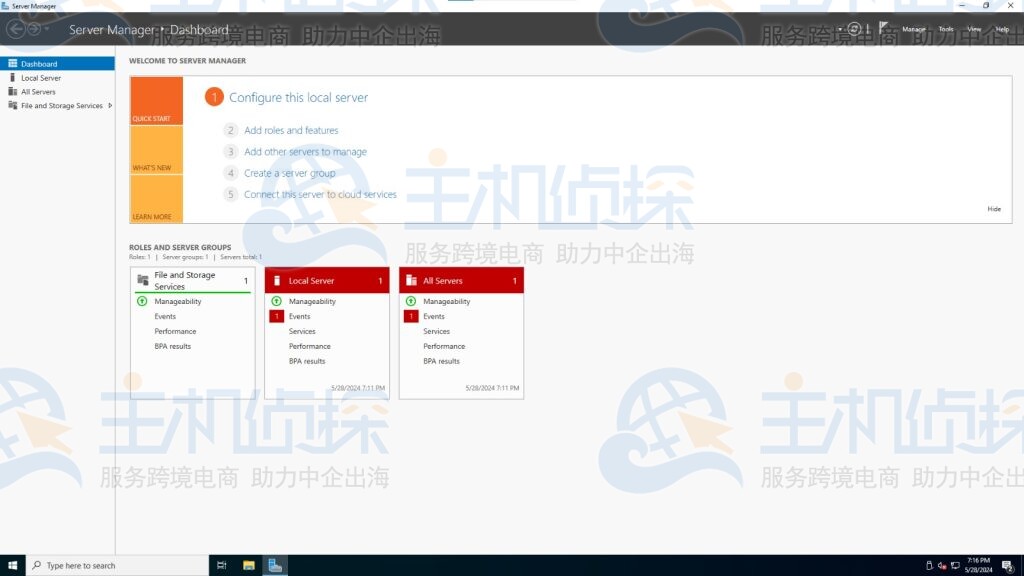Hide the Welcome to Server Manager tile
Image resolution: width=1024 pixels, height=576 pixels.
click(x=993, y=209)
